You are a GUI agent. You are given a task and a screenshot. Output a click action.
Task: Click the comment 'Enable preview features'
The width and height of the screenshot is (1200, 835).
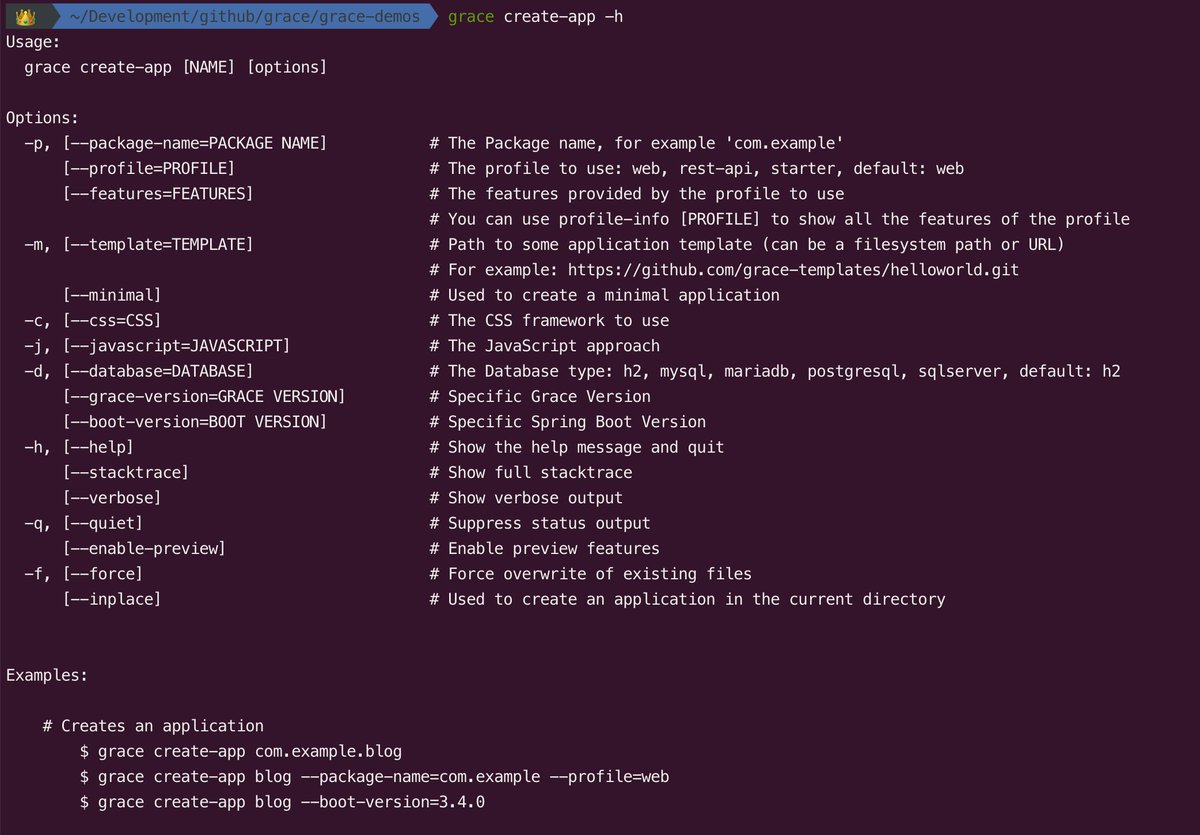pyautogui.click(x=544, y=548)
